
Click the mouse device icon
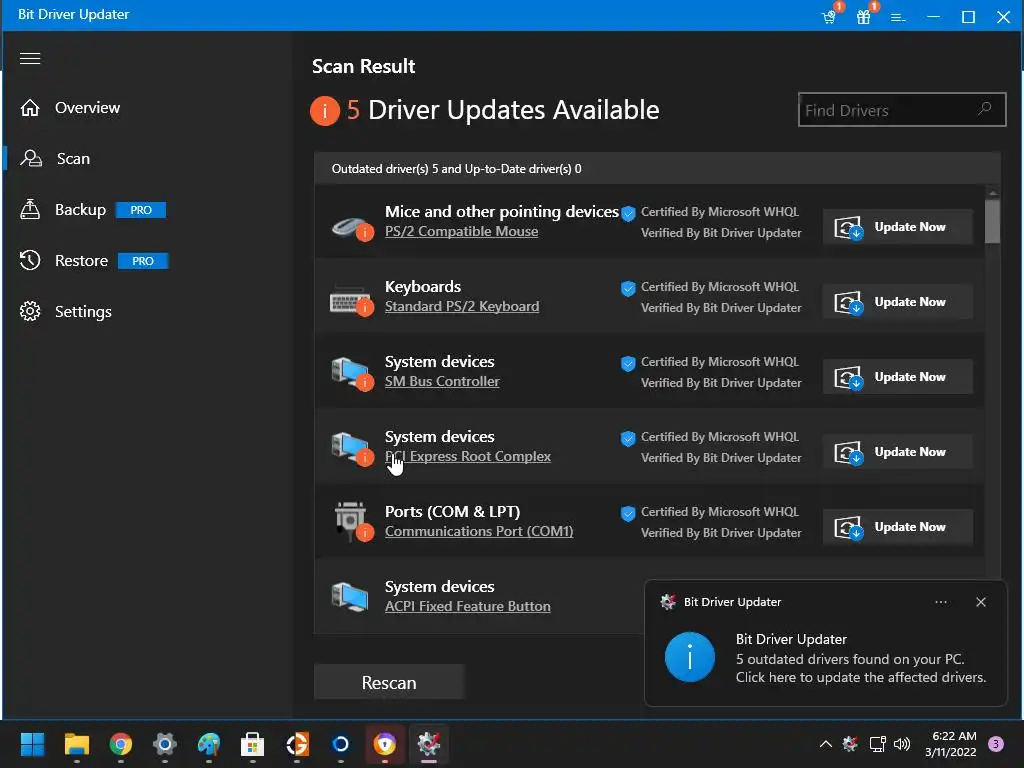(351, 227)
